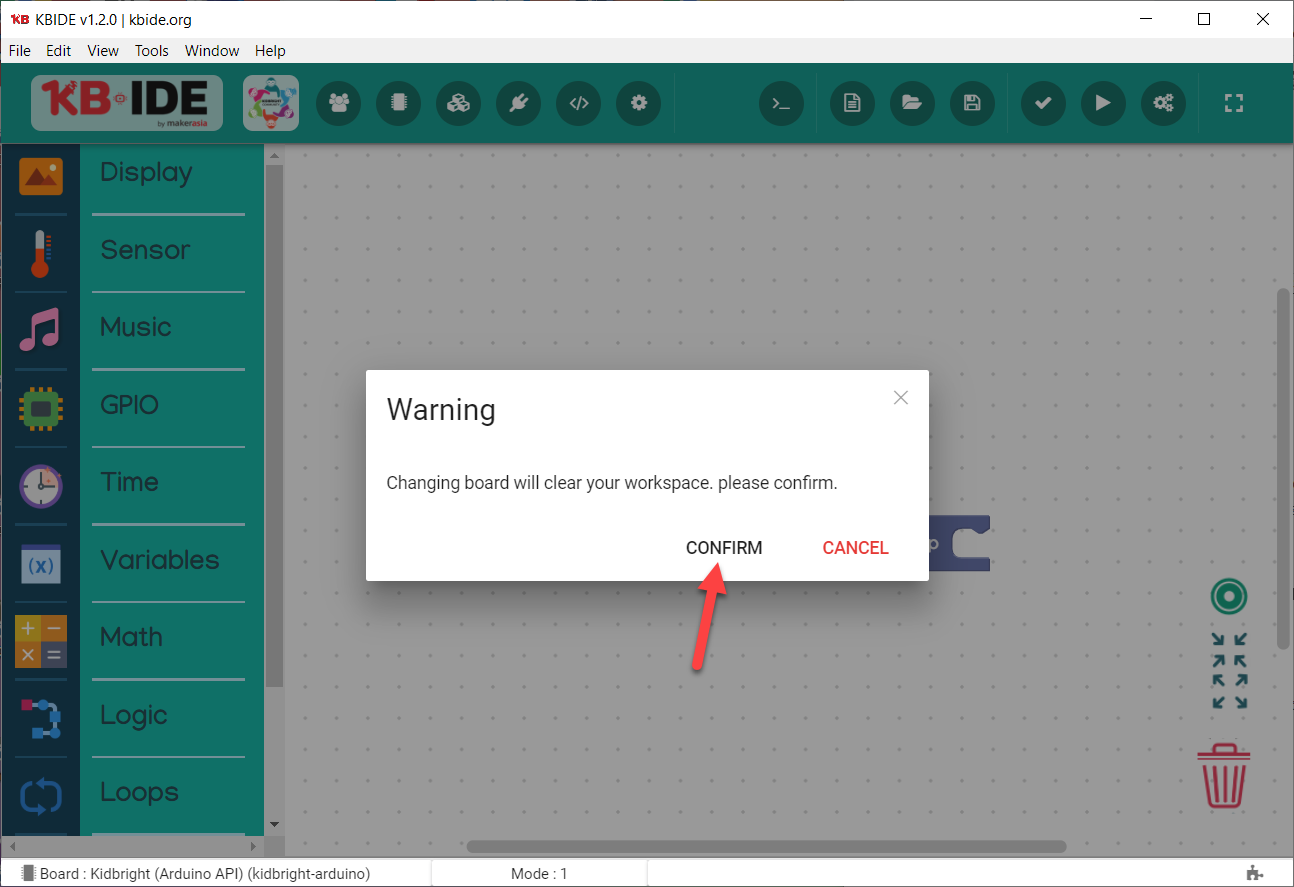Click the save floppy disk icon
1294x887 pixels.
(x=971, y=103)
